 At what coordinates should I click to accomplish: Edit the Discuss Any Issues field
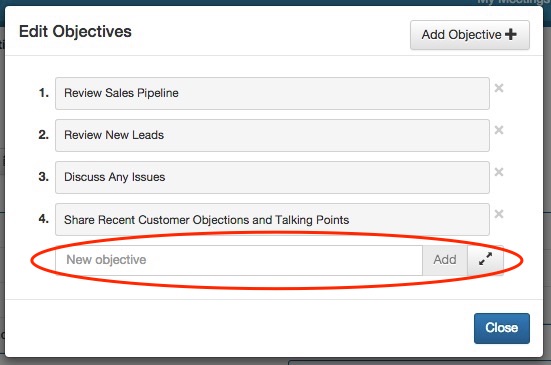pyautogui.click(x=272, y=177)
